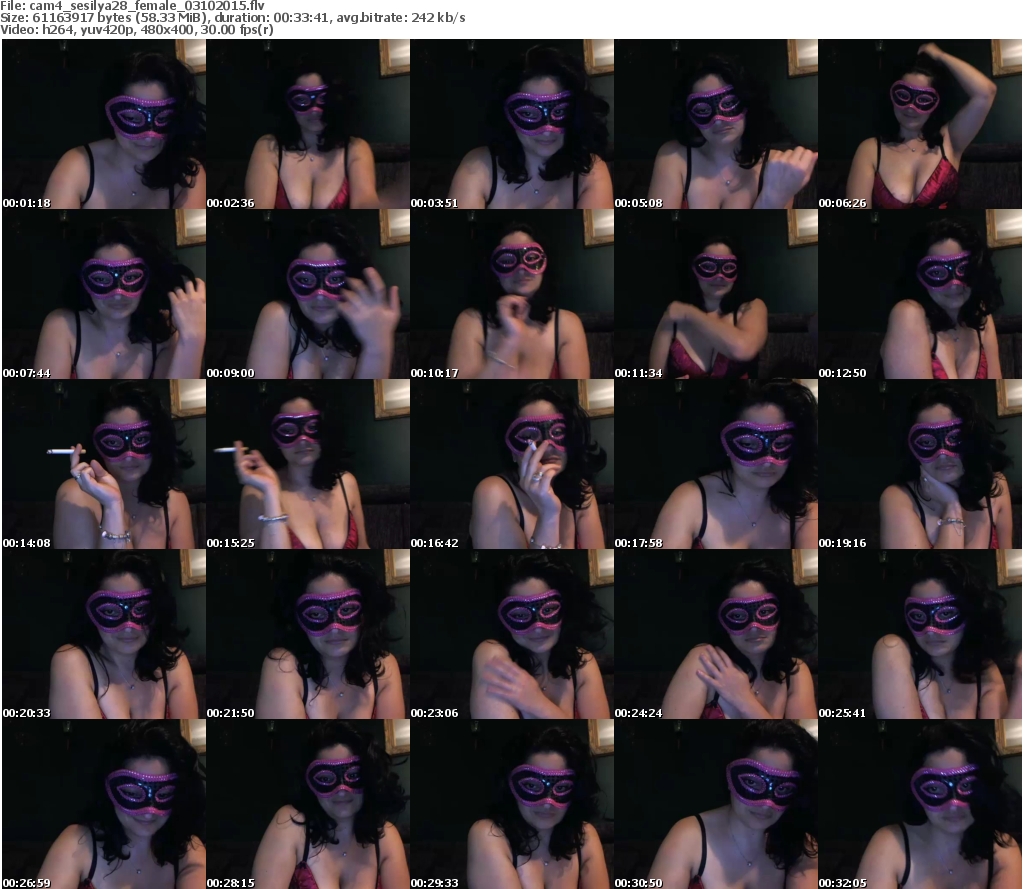
Task: Select the 00:15:25 frame
Action: [x=308, y=464]
